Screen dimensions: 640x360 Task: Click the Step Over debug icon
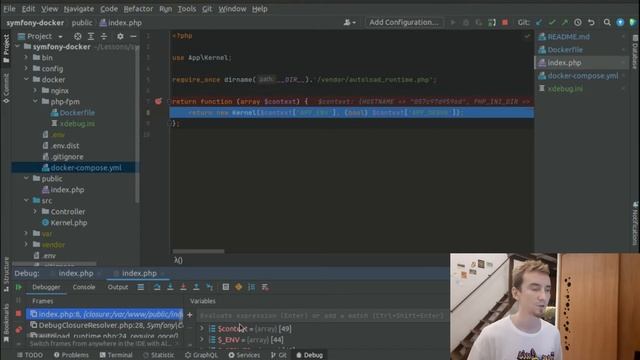tap(157, 287)
